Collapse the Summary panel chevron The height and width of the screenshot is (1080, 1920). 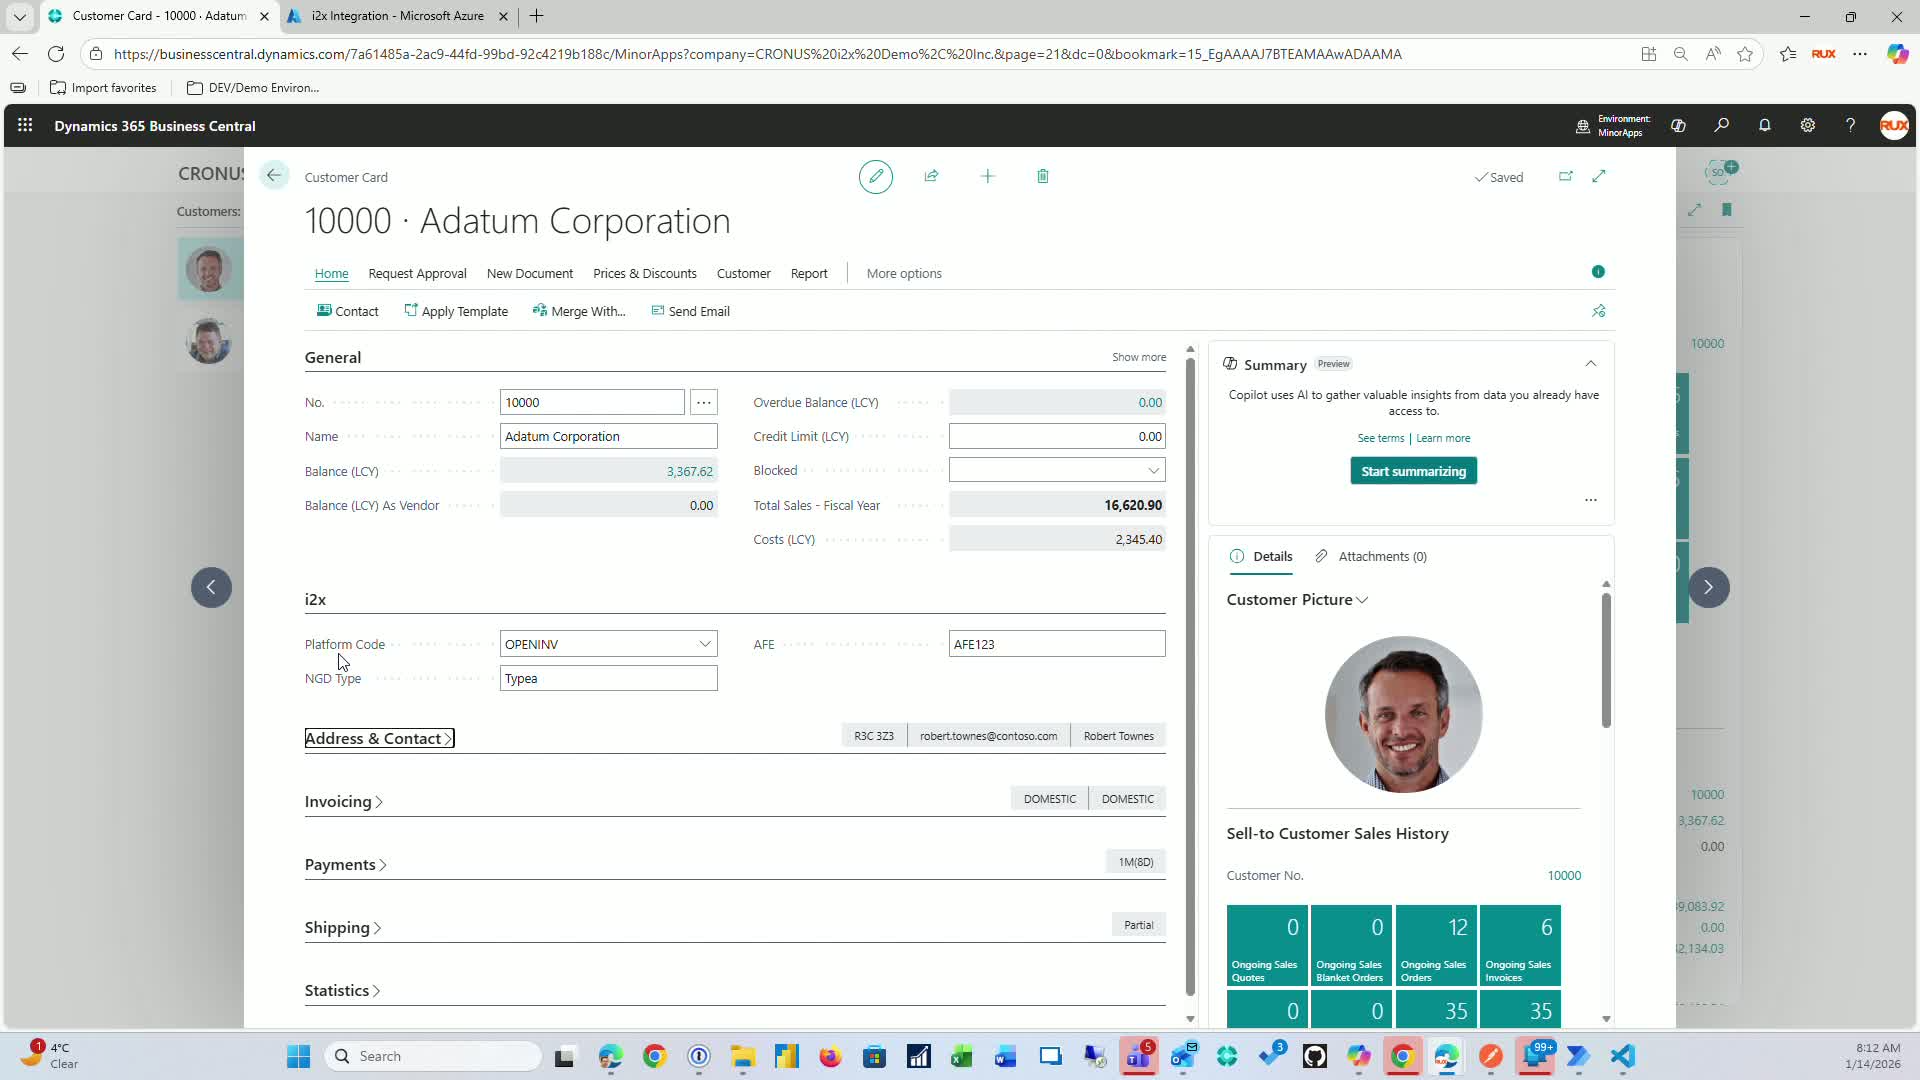[x=1590, y=364]
